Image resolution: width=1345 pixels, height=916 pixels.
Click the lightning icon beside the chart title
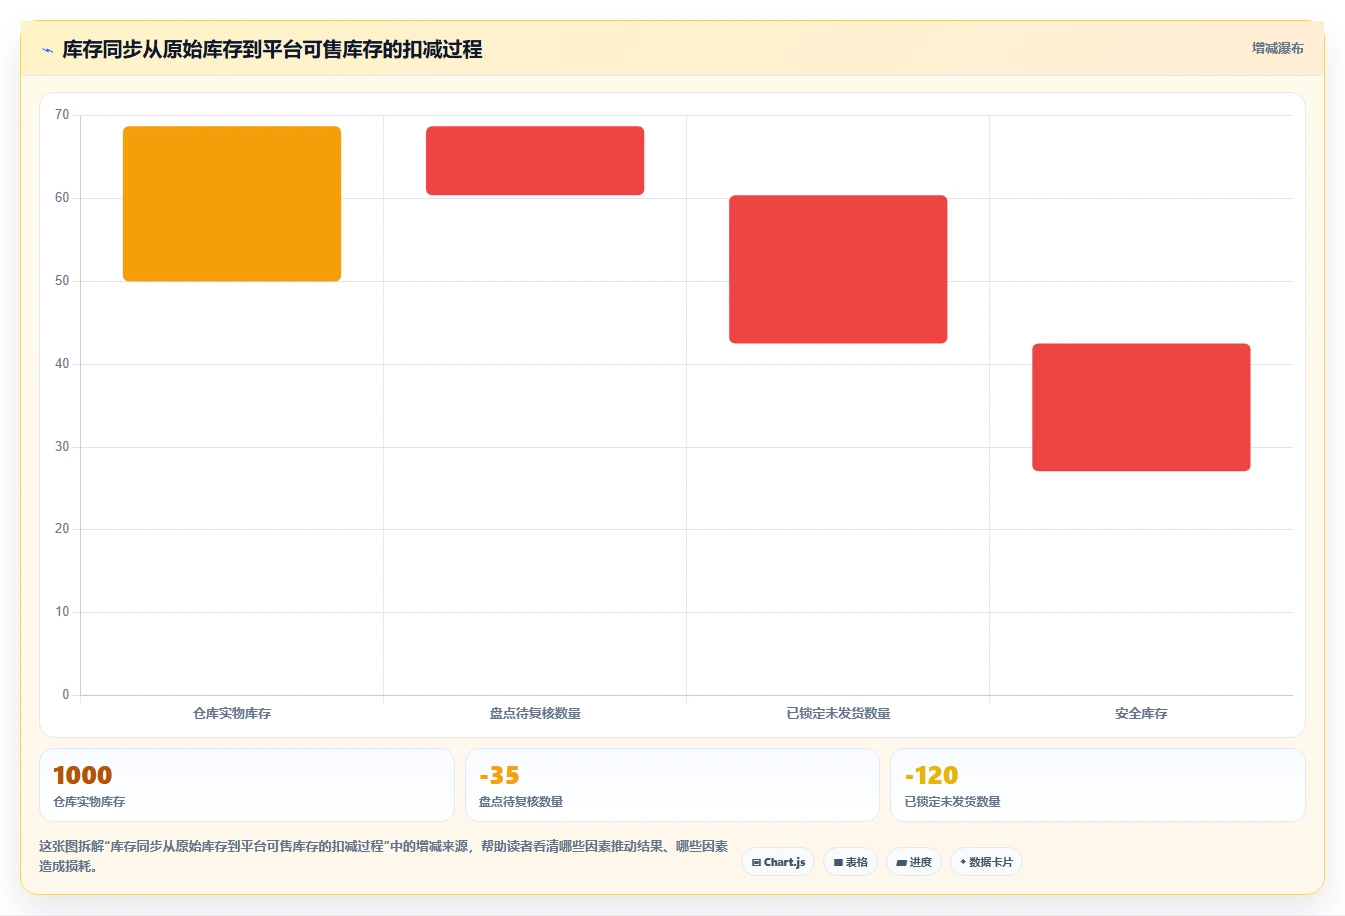tap(47, 50)
